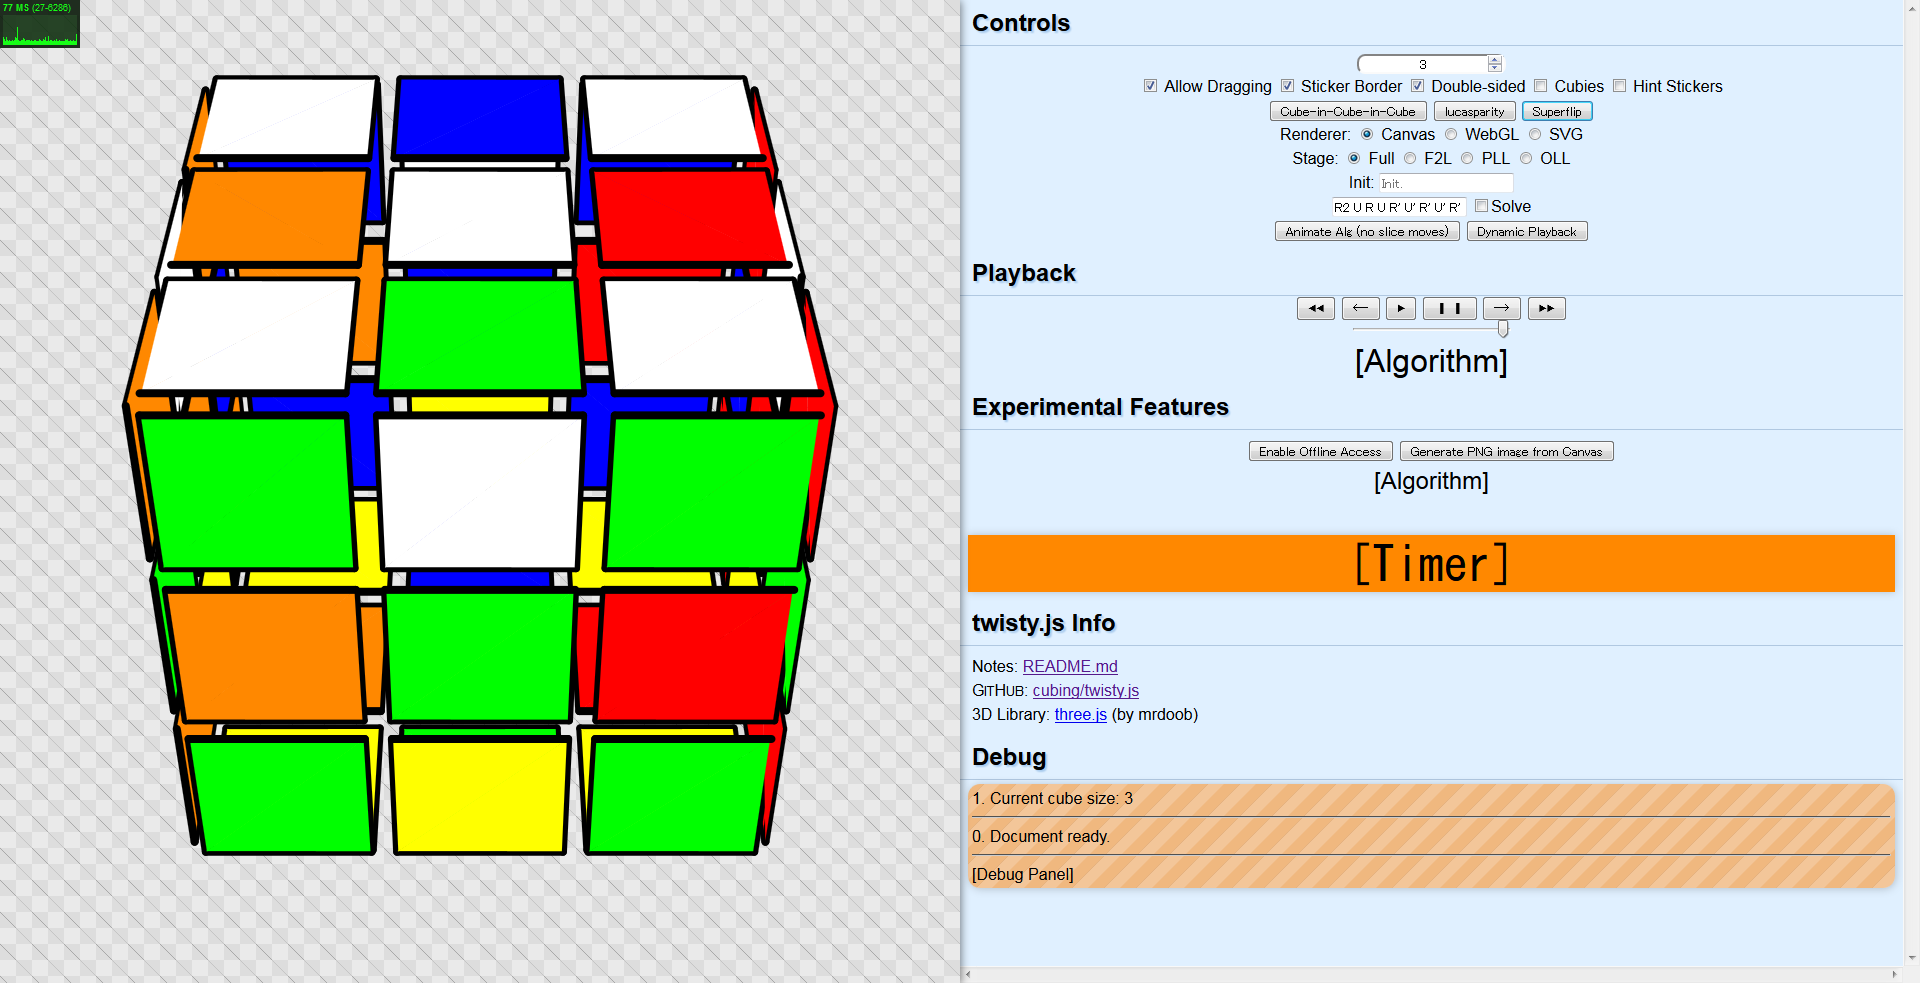Click the Init input field

[1446, 183]
